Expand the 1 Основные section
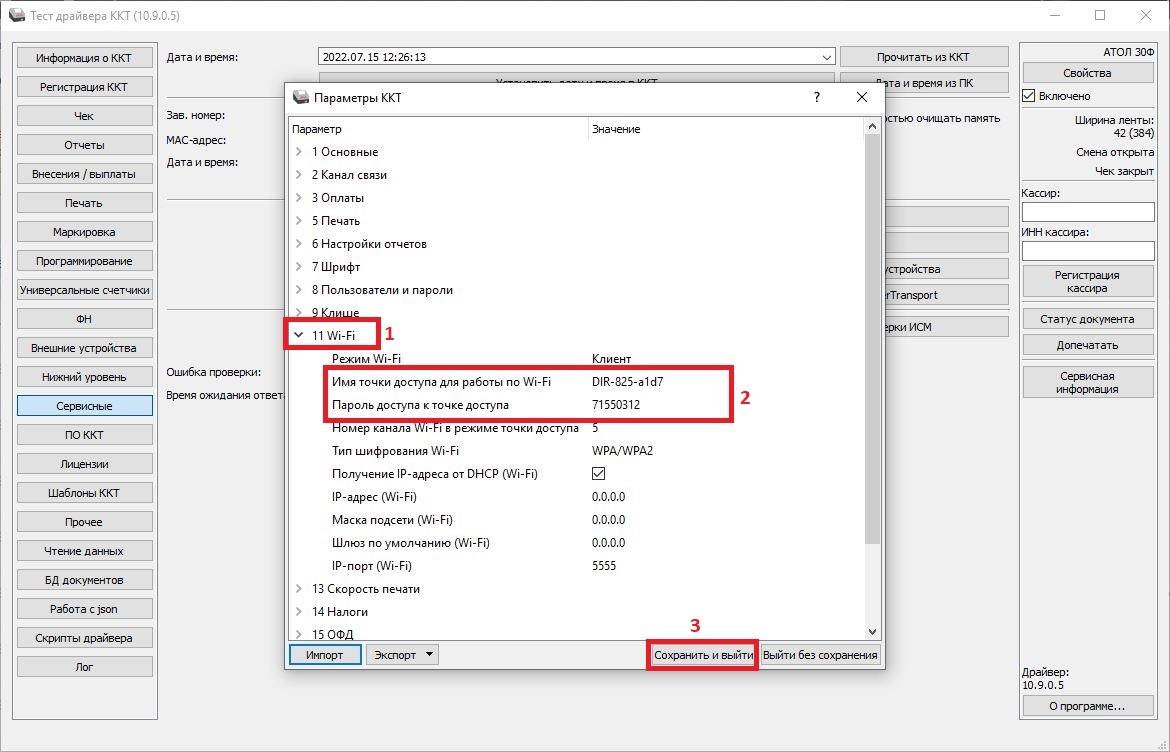This screenshot has height=752, width=1170. pyautogui.click(x=299, y=152)
